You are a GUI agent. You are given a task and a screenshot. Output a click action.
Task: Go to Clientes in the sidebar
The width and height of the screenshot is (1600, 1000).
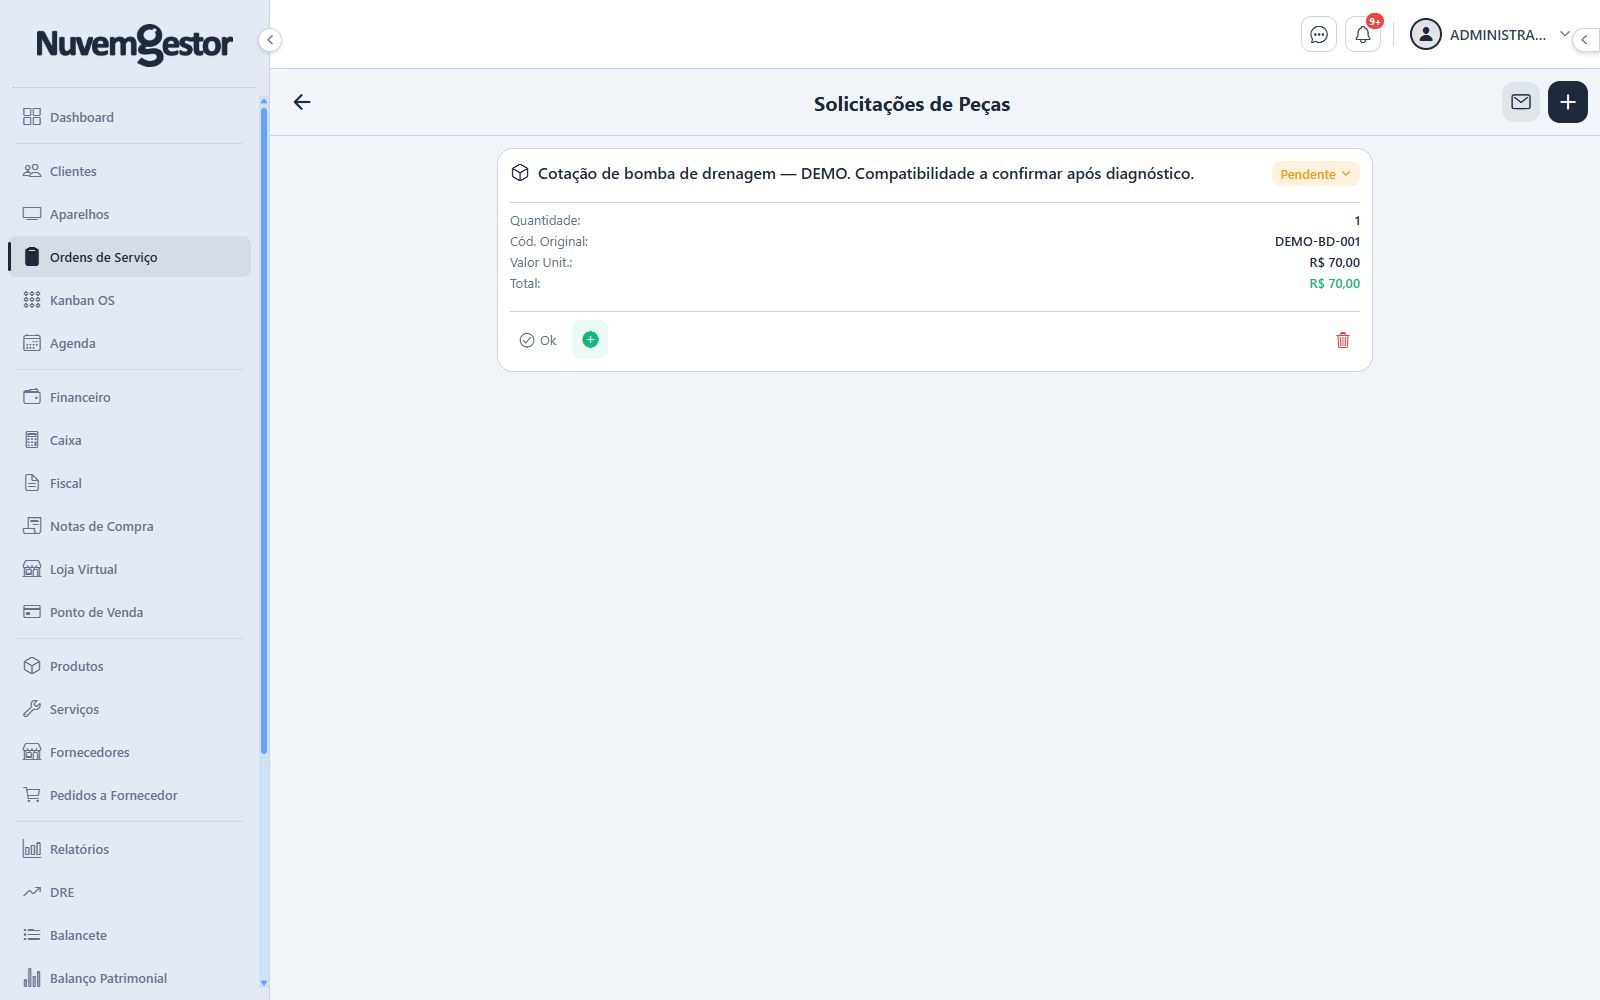[129, 171]
